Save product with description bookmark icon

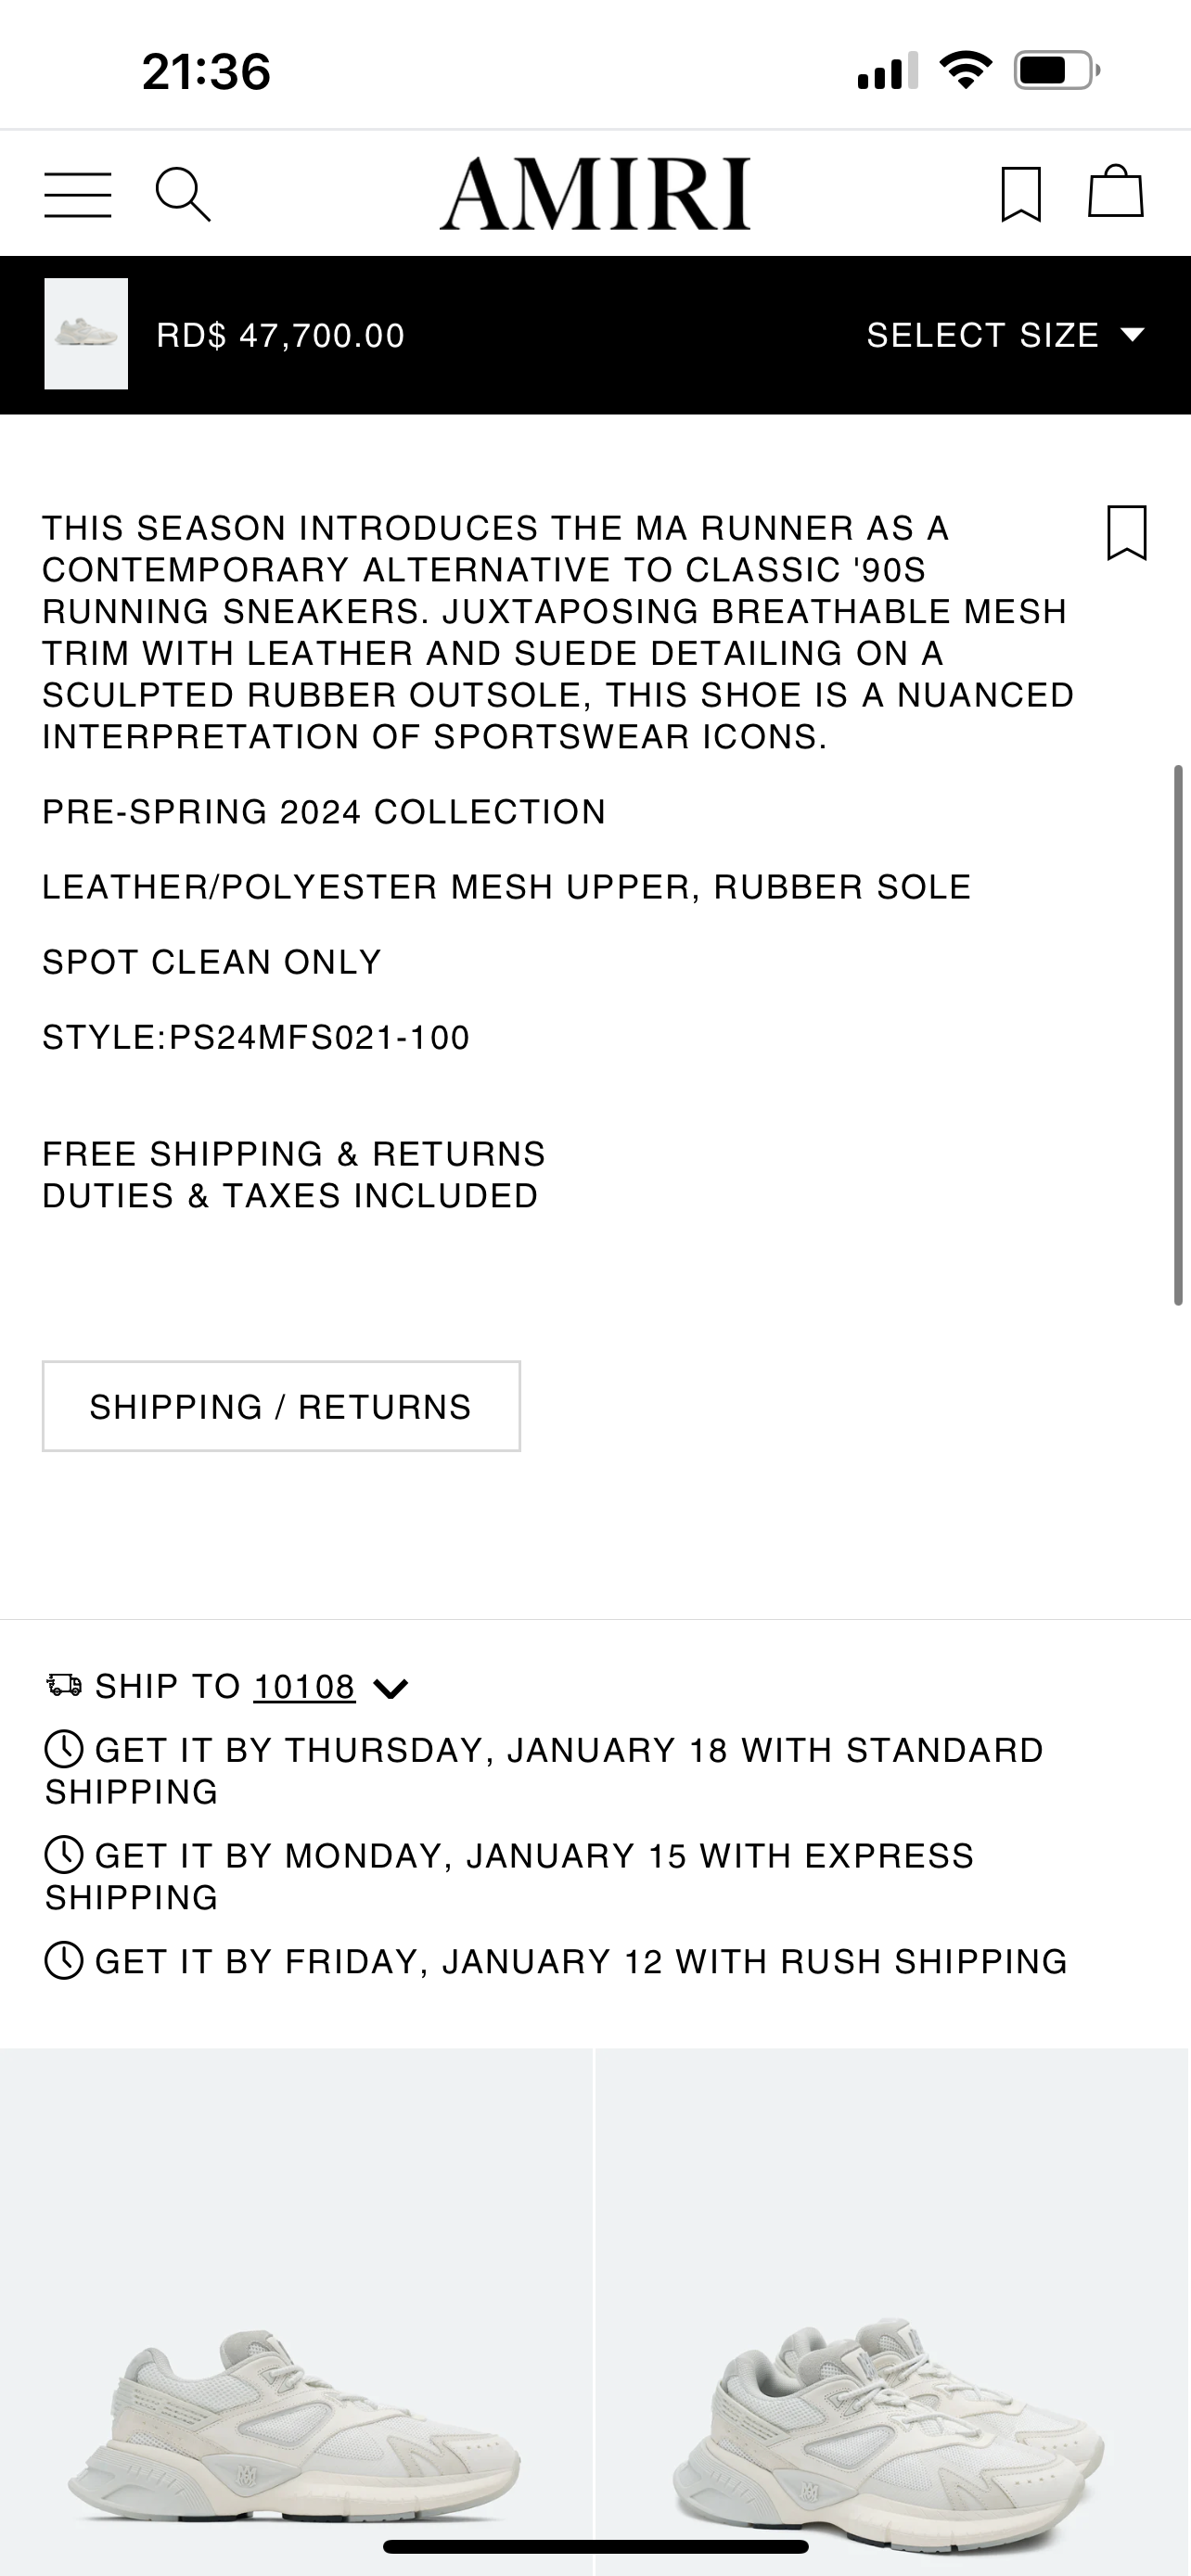click(1126, 533)
